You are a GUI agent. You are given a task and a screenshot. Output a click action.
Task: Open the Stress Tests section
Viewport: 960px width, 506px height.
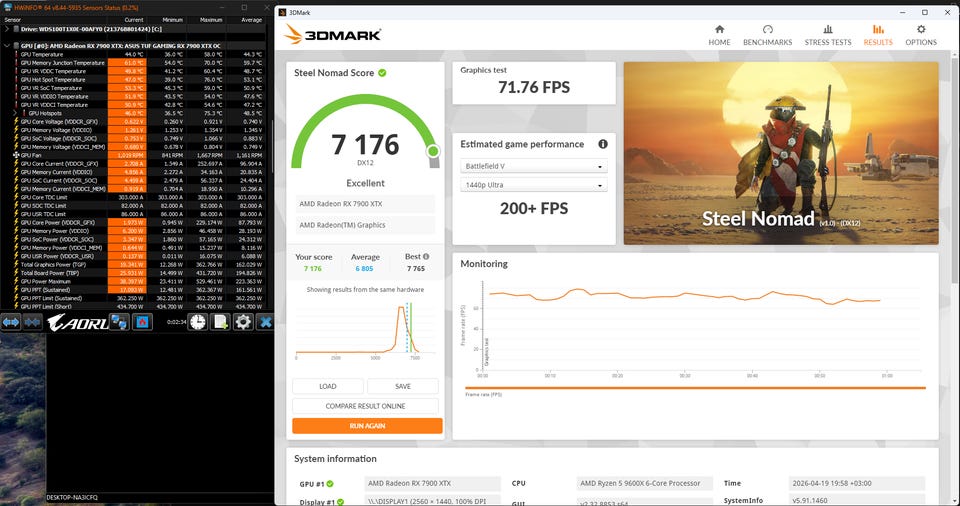[x=828, y=36]
